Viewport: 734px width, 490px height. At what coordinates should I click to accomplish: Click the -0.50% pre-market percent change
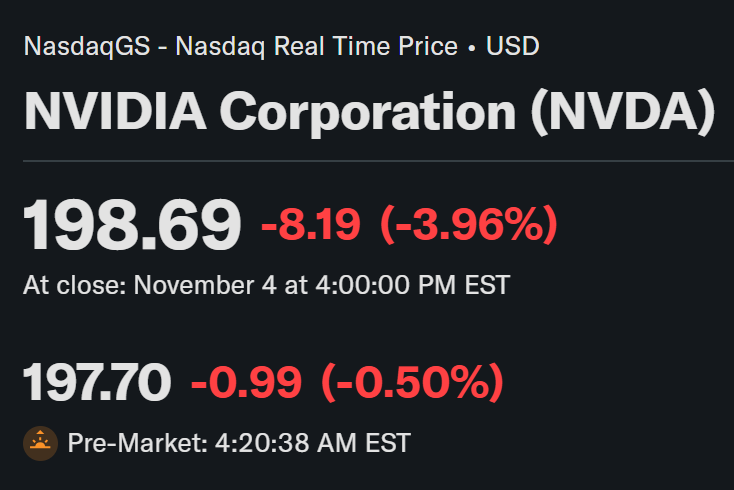tap(411, 383)
